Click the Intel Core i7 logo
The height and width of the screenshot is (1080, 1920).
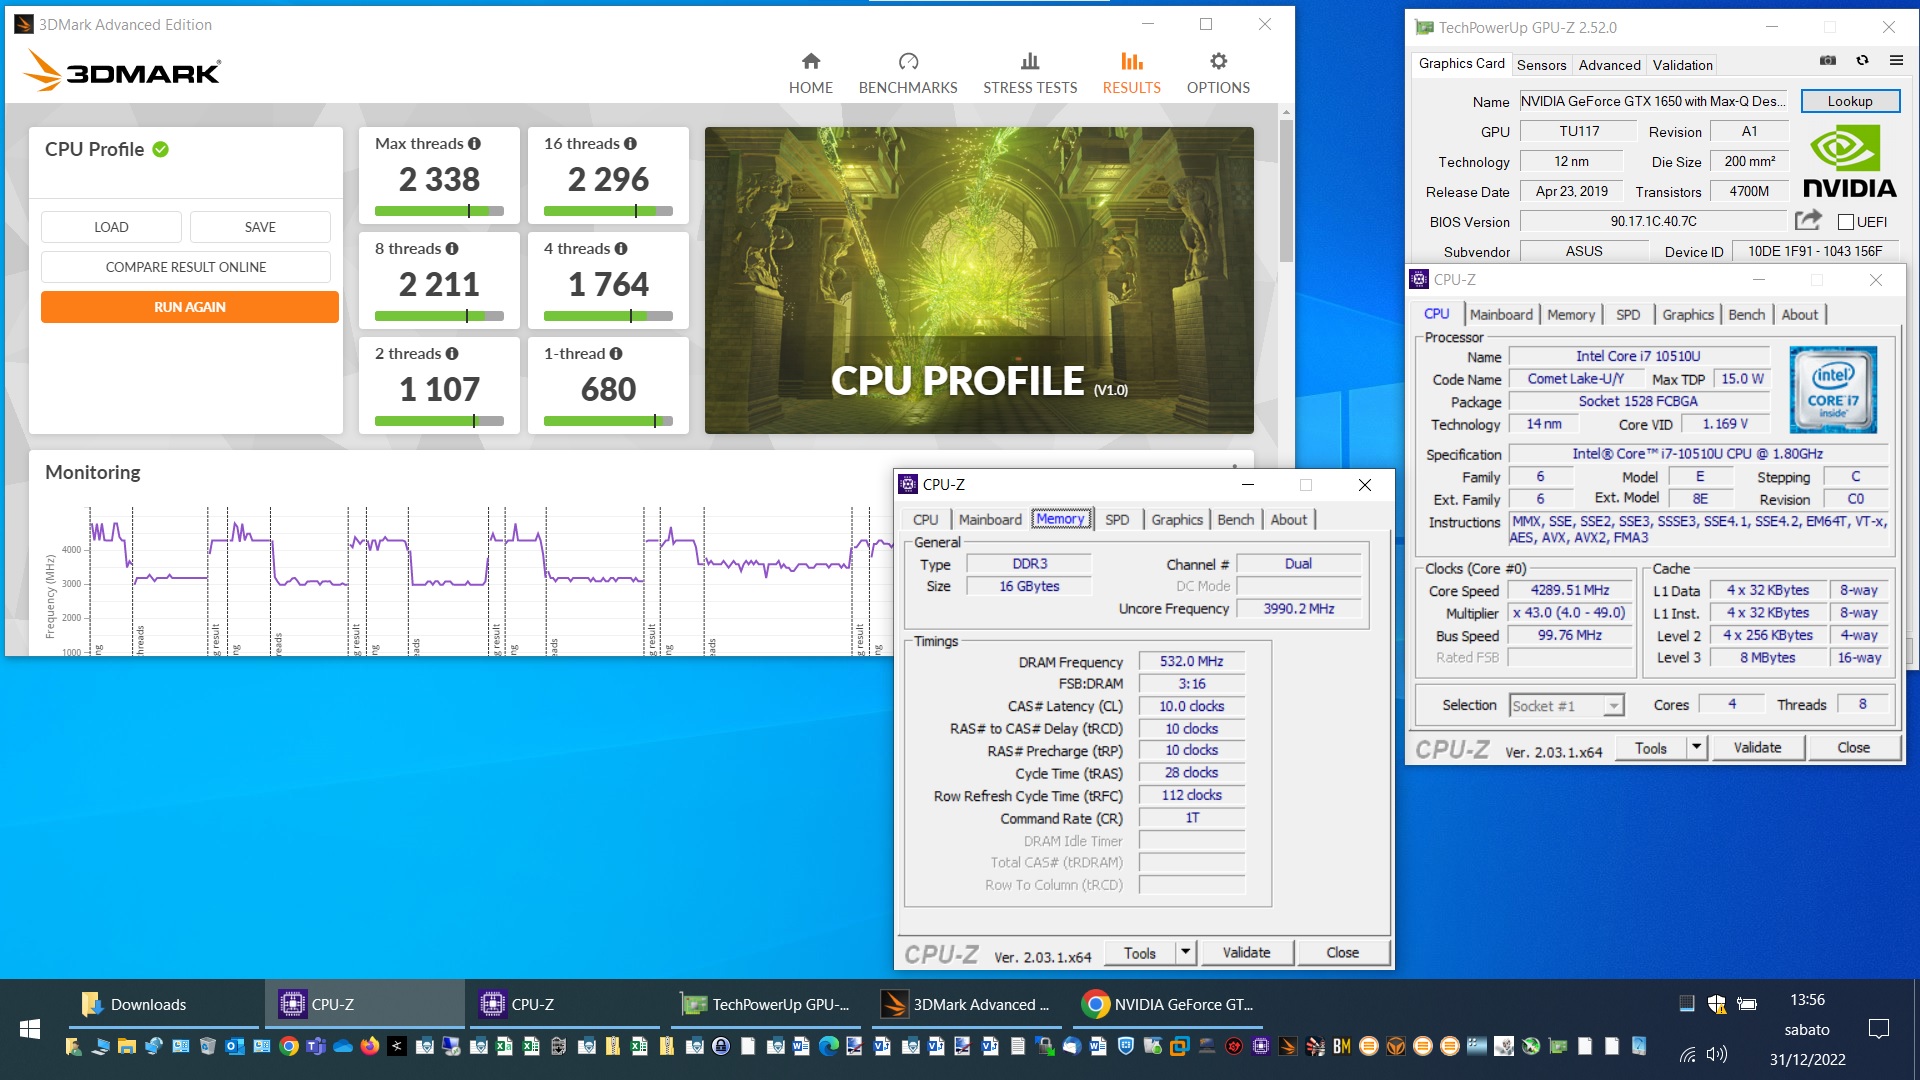point(1833,390)
